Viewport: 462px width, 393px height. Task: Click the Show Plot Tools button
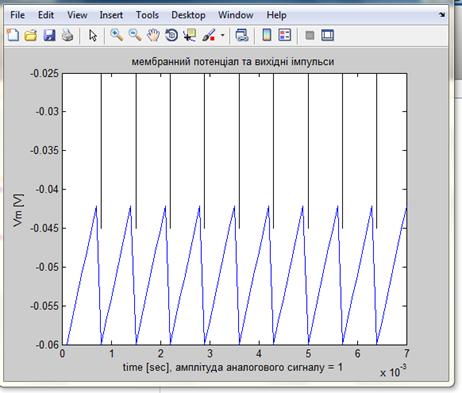pos(328,35)
